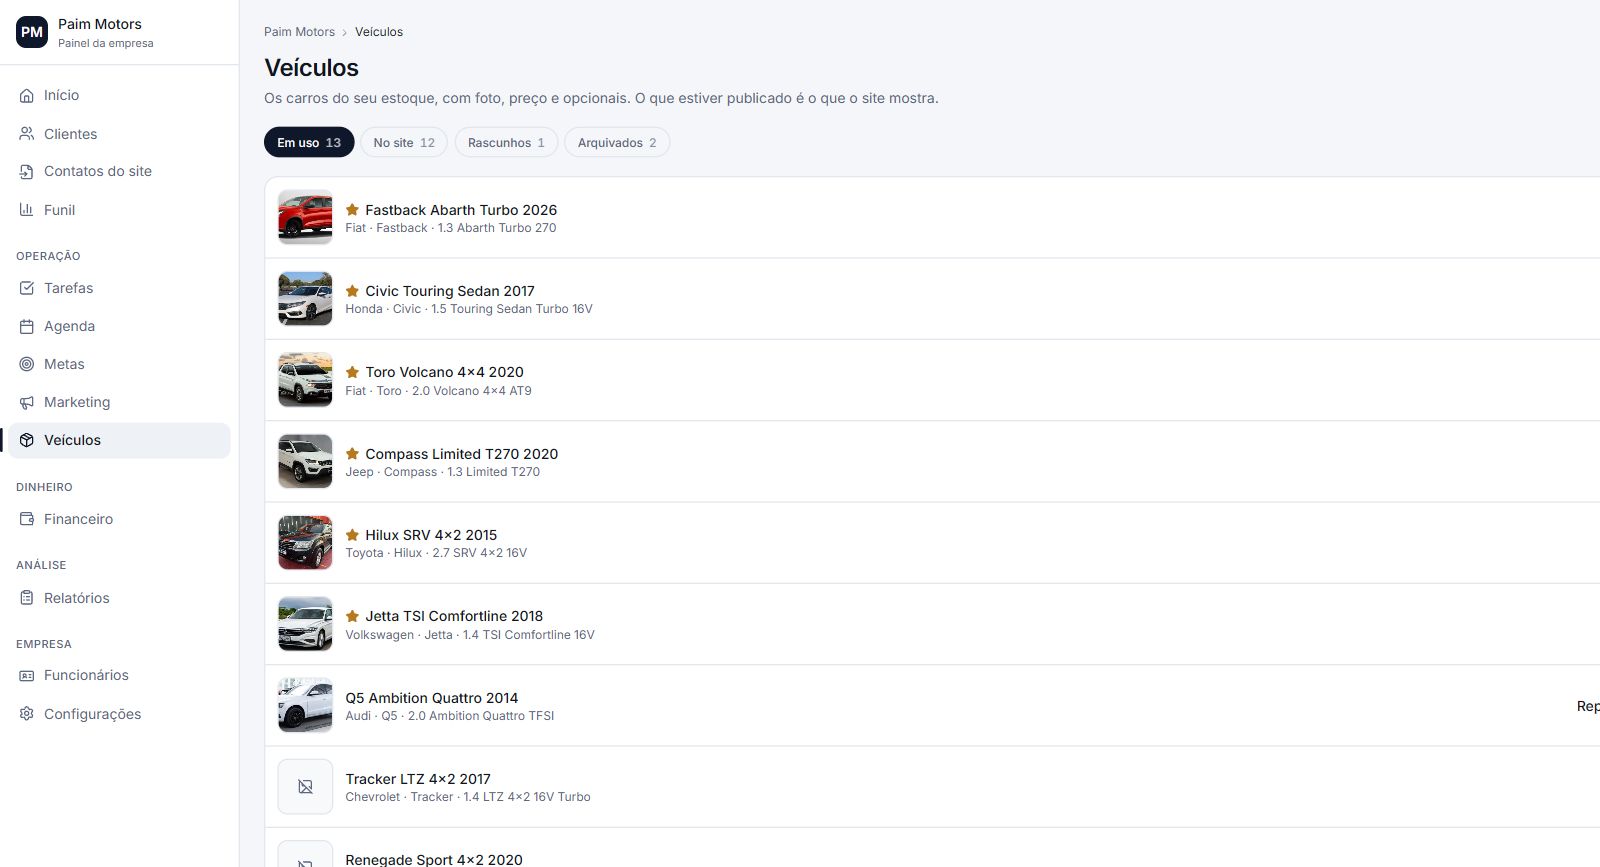Open the Renegade Sport 4×2 2020 listing

(x=434, y=859)
